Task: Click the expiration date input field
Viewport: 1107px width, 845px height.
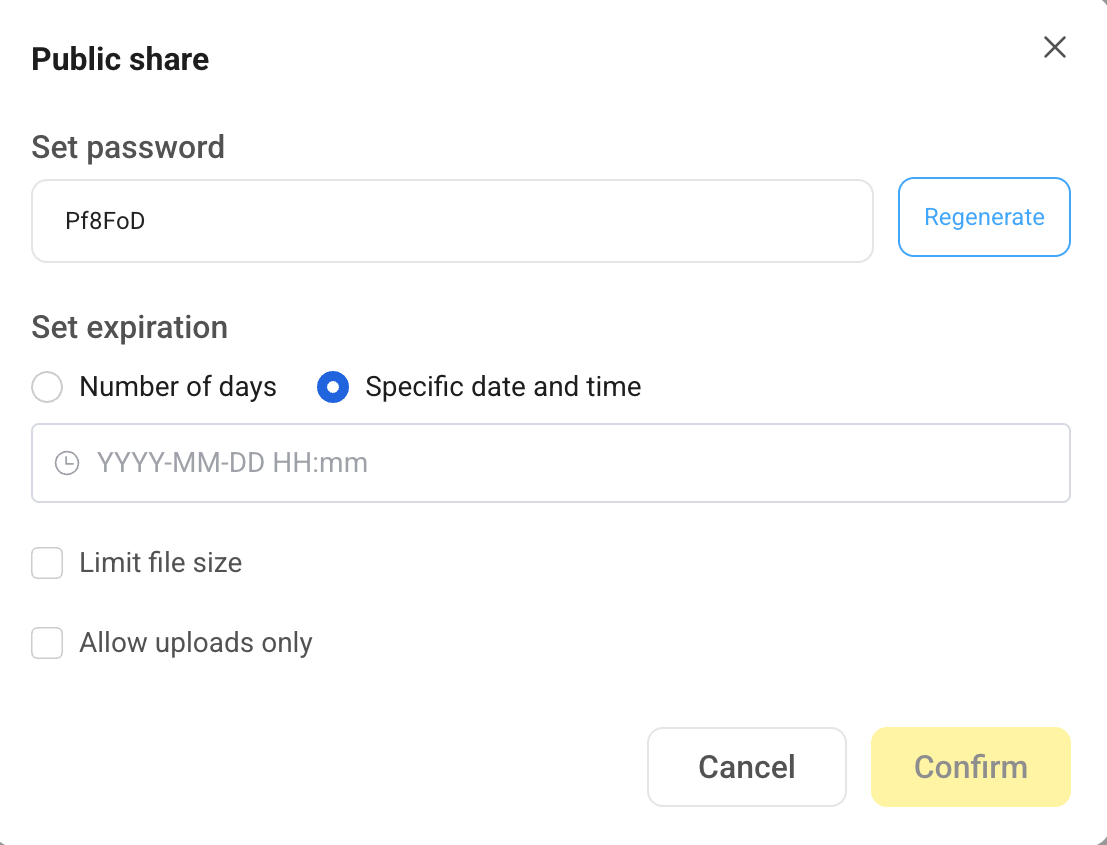Action: [550, 463]
